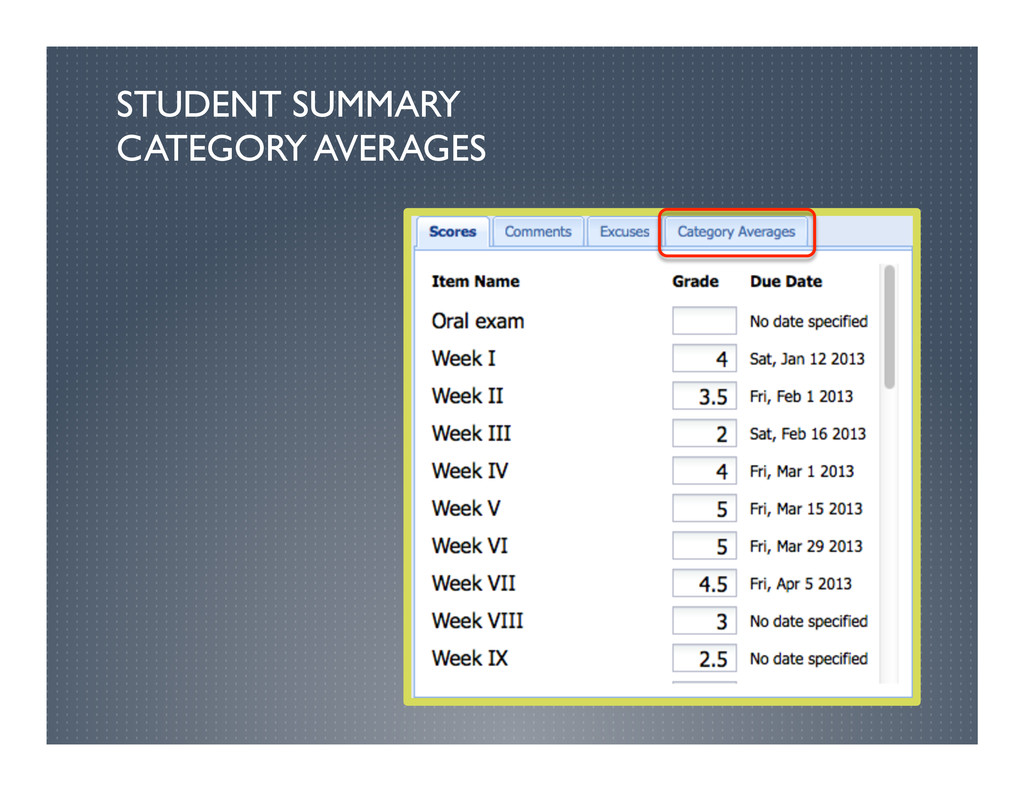Click the Sat, Feb 16 2013 due date
The height and width of the screenshot is (791, 1024).
[x=808, y=434]
